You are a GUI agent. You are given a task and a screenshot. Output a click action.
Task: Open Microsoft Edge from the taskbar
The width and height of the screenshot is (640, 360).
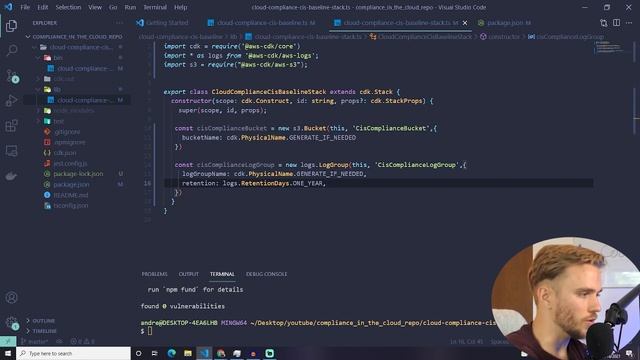point(171,353)
